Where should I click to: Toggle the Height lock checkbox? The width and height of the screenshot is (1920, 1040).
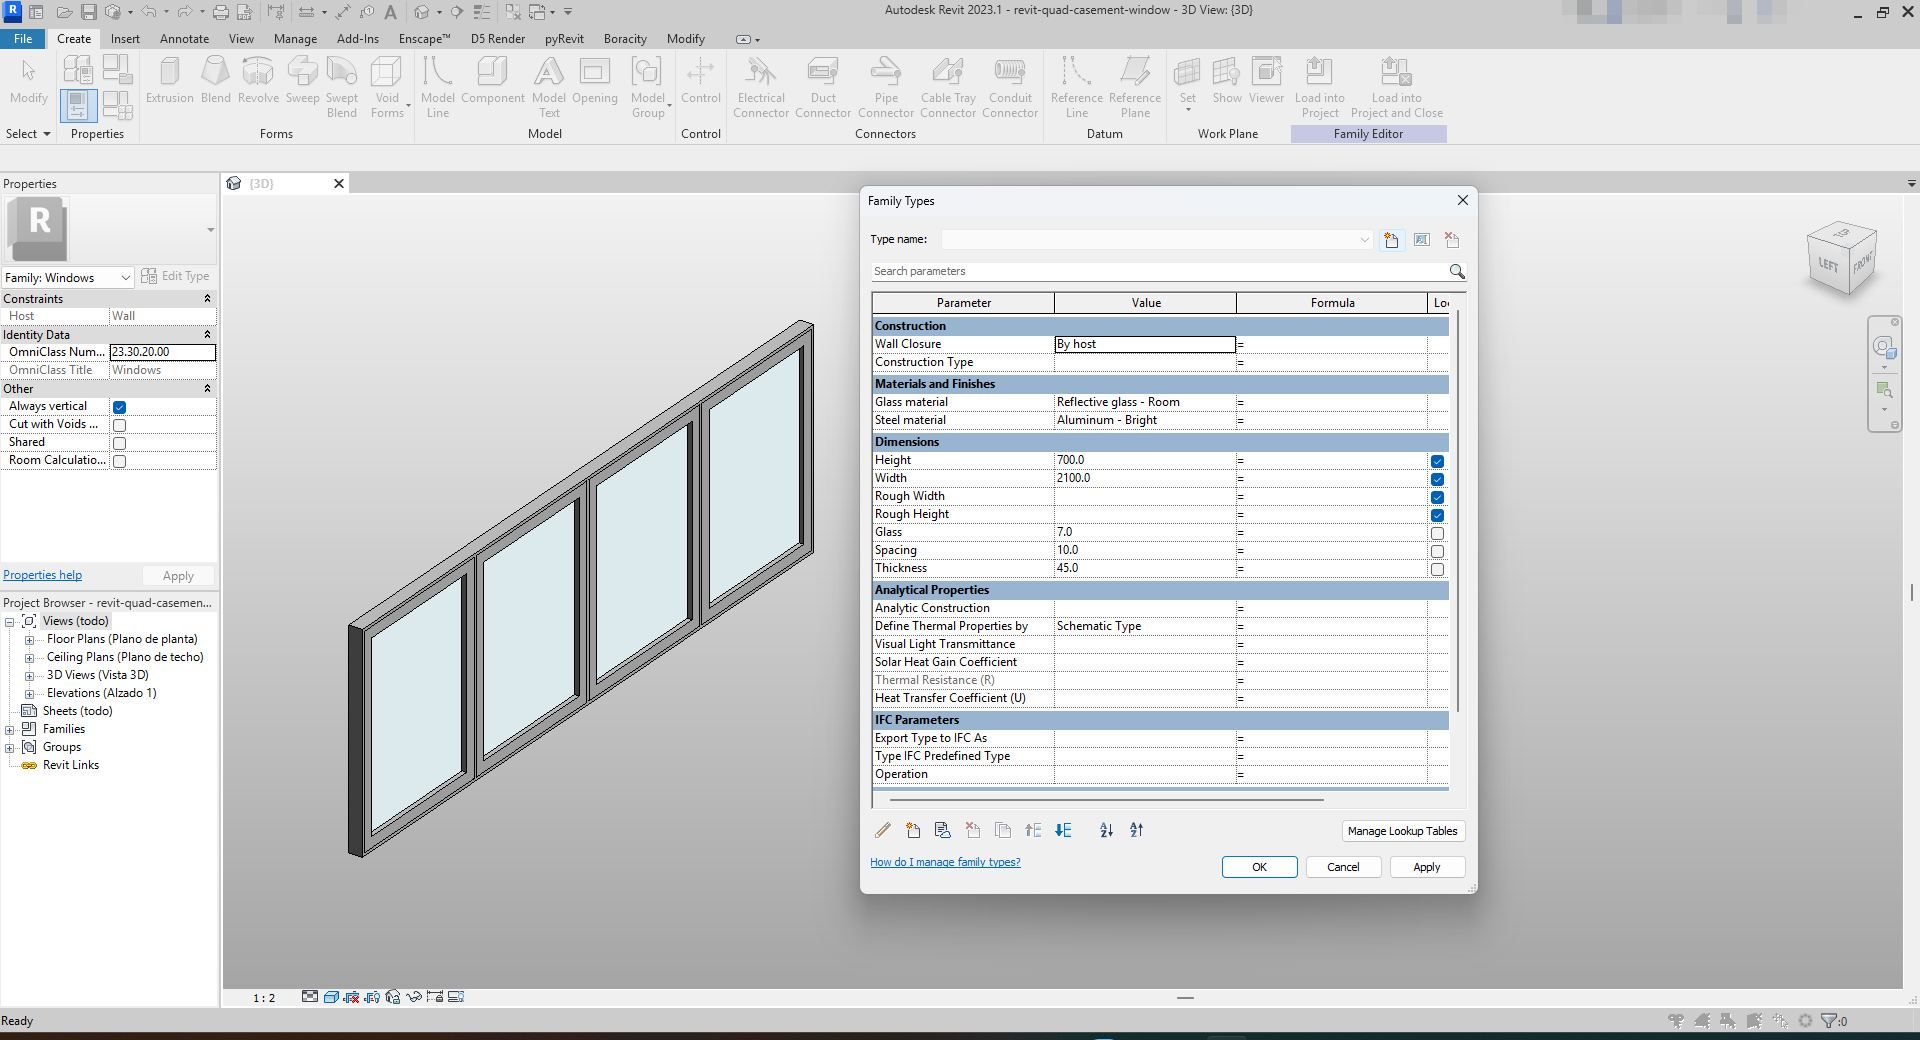pos(1437,461)
